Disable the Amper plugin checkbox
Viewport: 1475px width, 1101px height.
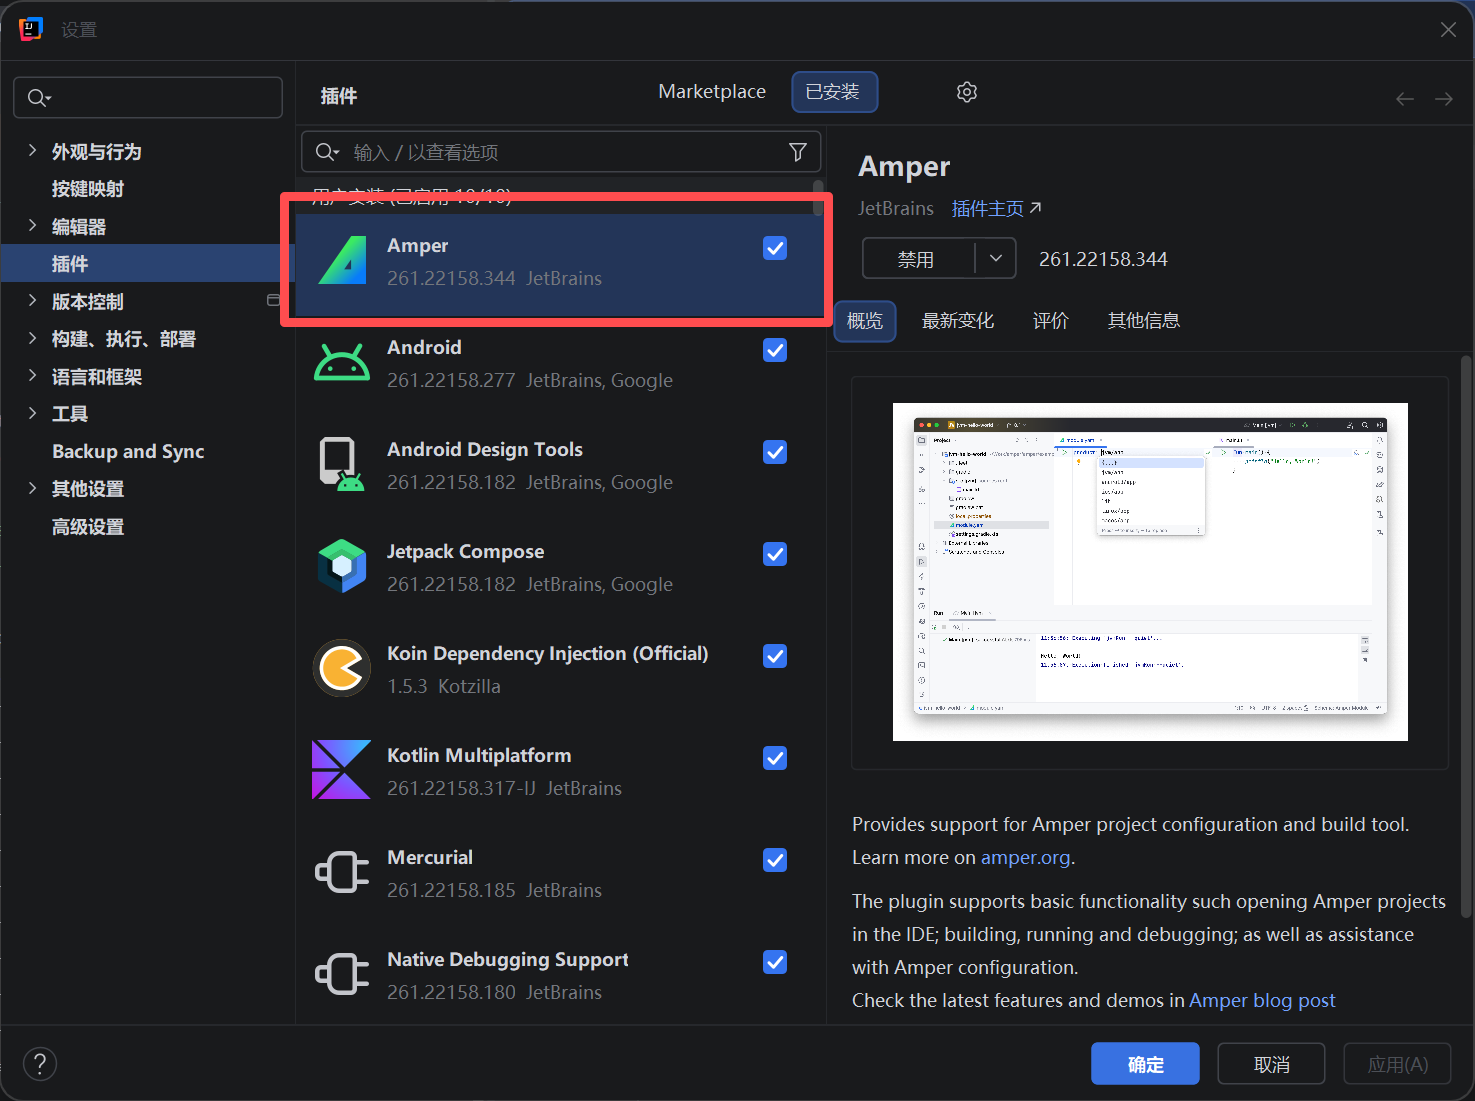pos(775,248)
